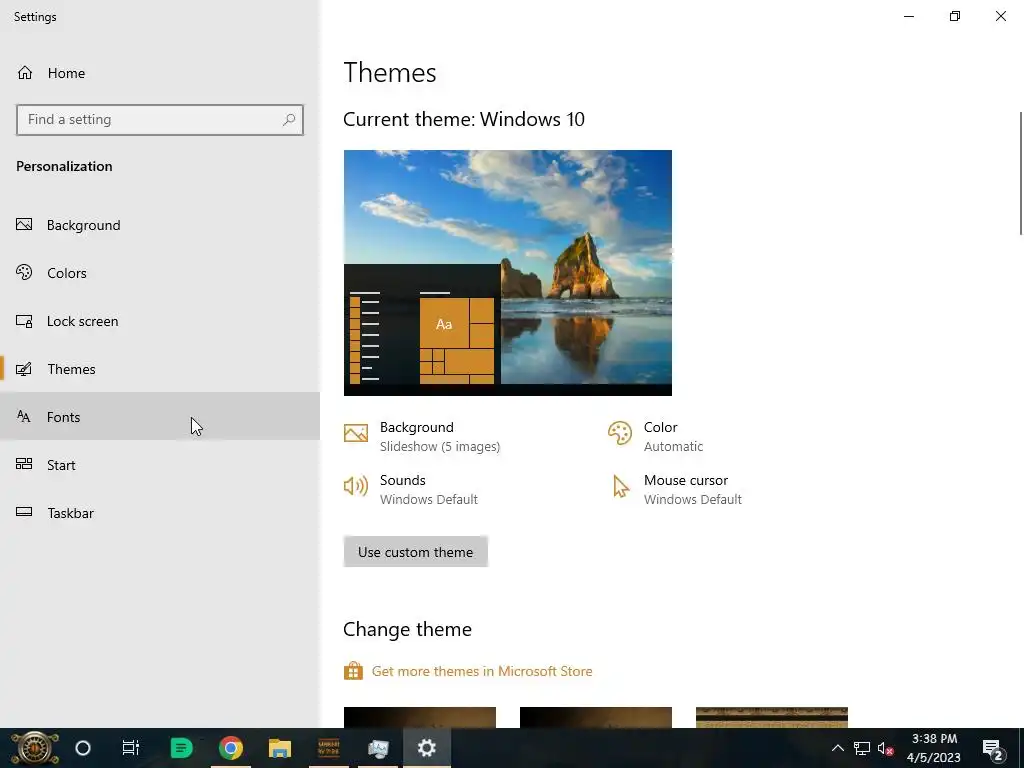This screenshot has width=1024, height=768.
Task: Open Fonts settings page
Action: tap(160, 417)
